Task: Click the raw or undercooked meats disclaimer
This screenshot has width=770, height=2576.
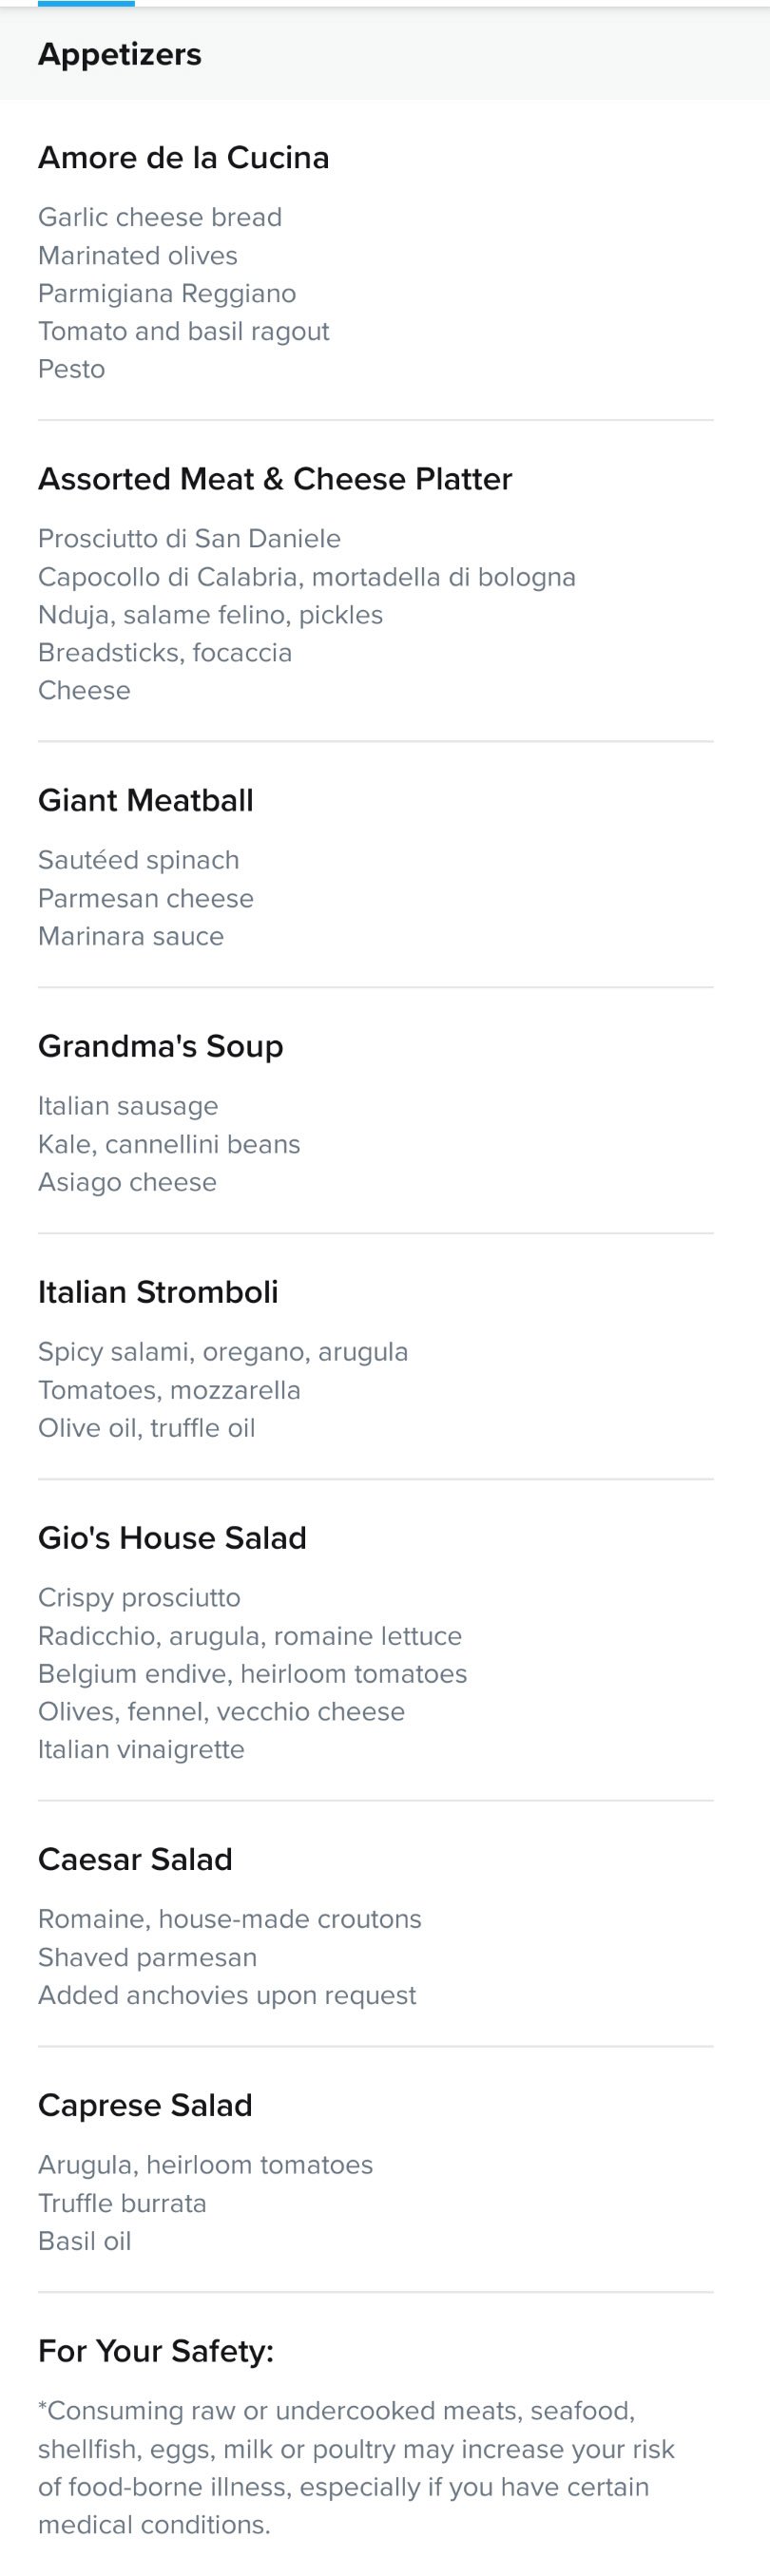Action: click(356, 2467)
